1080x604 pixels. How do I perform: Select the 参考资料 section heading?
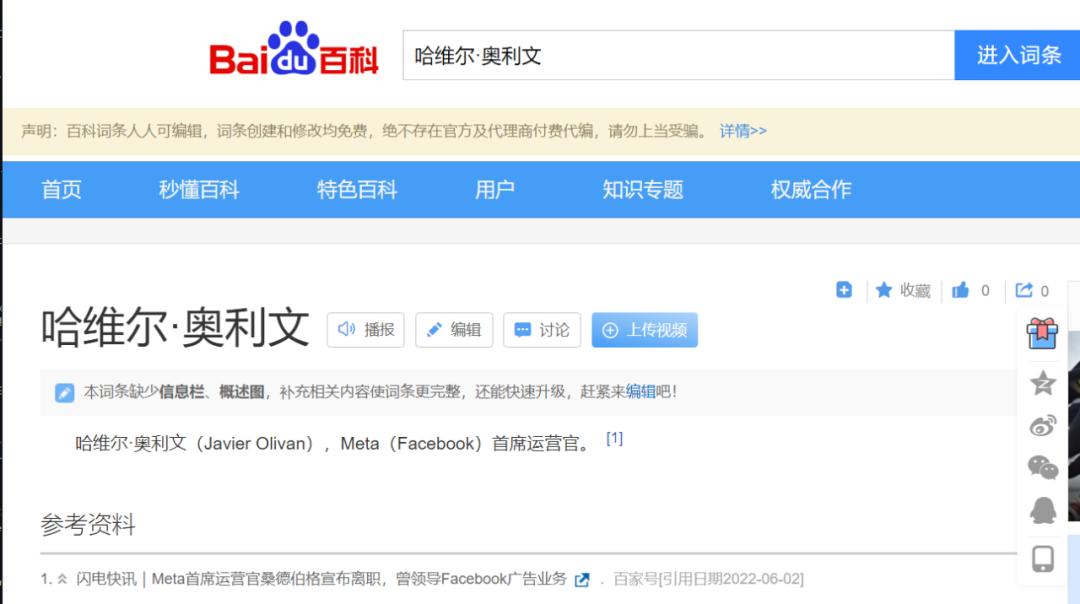(x=88, y=525)
